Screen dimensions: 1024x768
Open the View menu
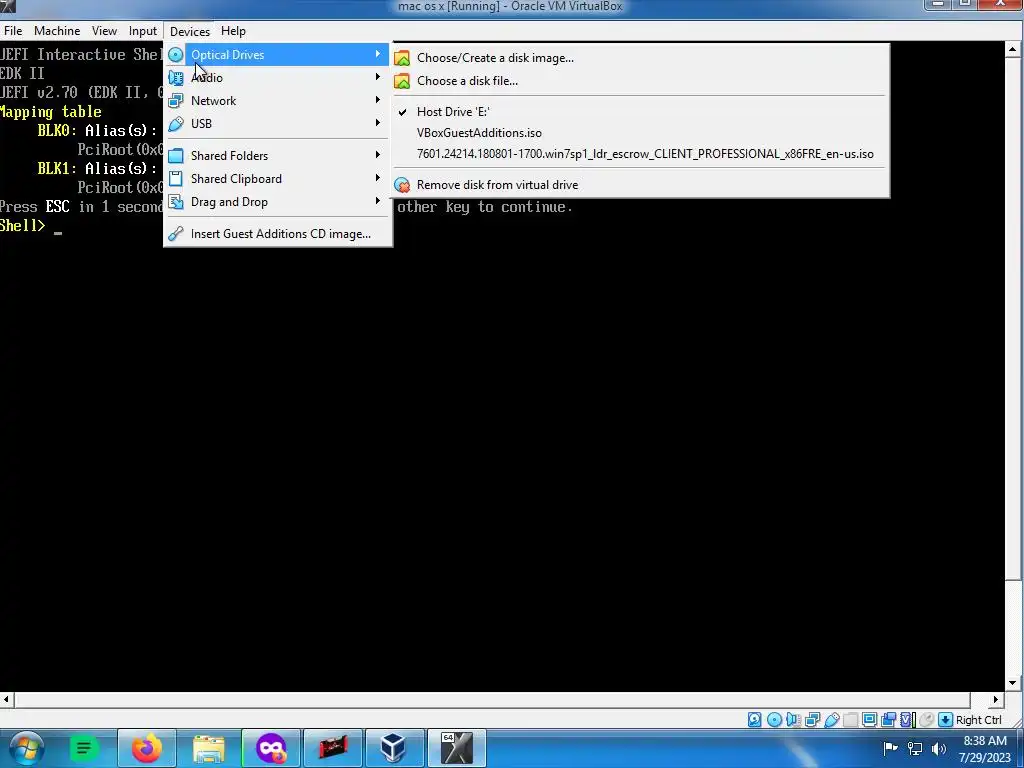(x=104, y=31)
